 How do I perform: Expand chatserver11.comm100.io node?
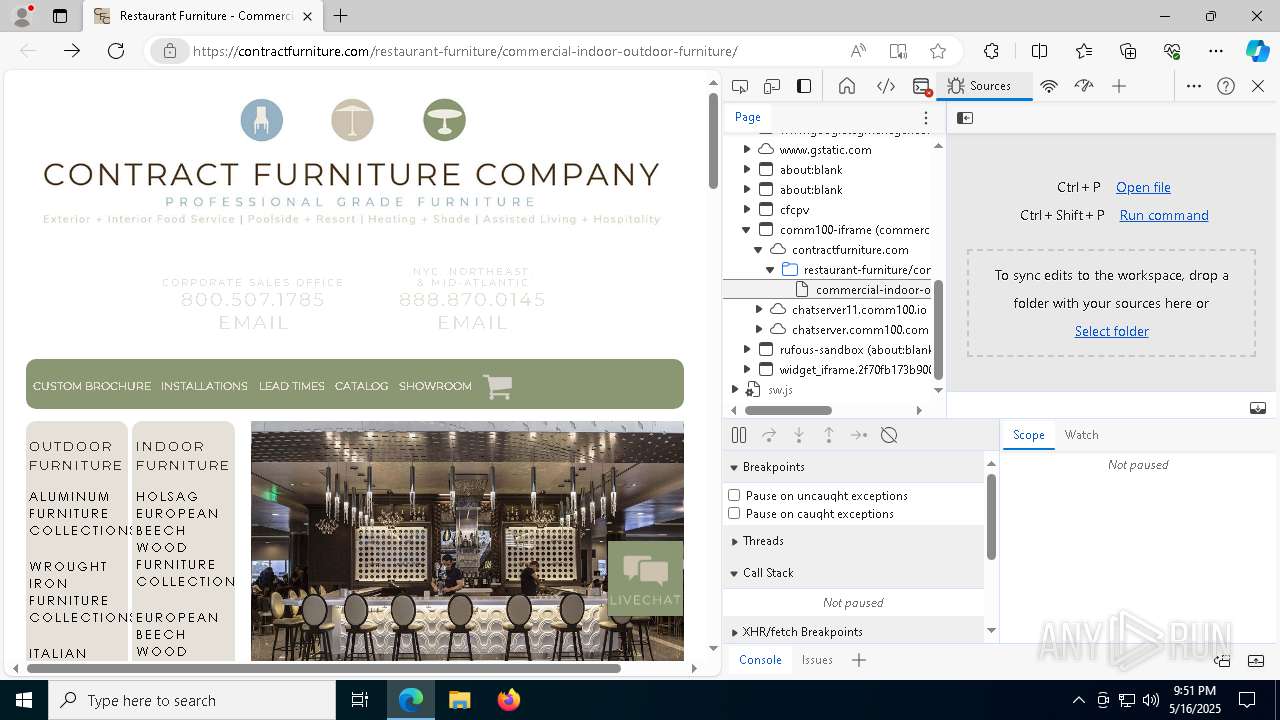(x=759, y=309)
